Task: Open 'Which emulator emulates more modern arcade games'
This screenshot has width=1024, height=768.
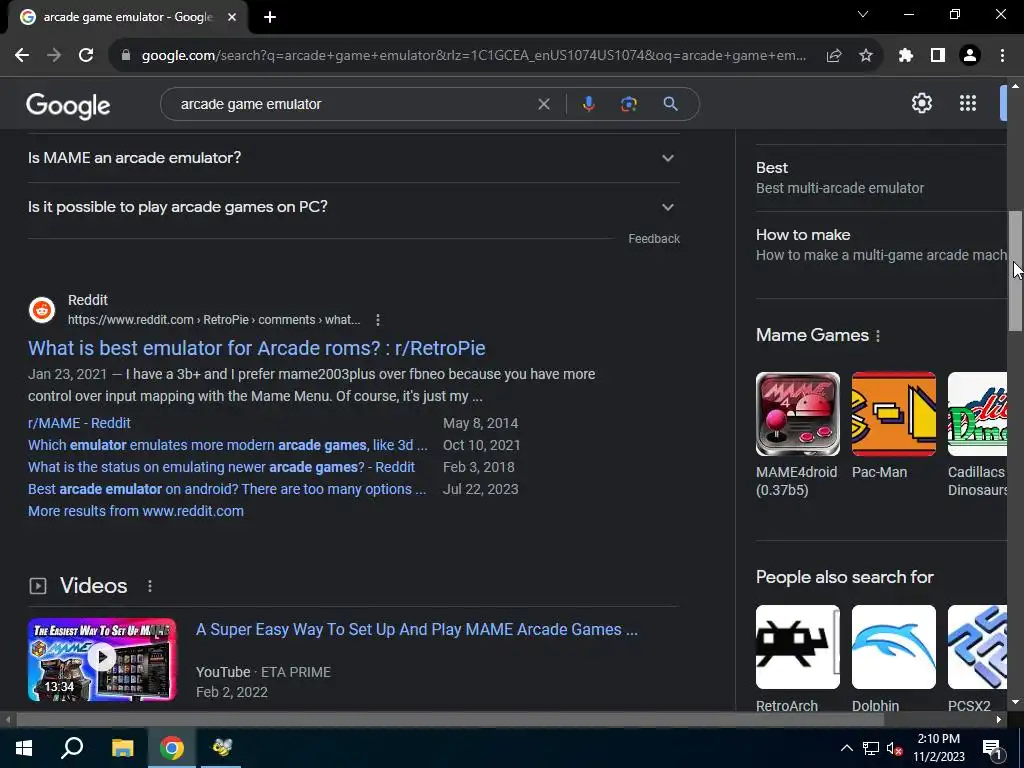Action: [x=227, y=445]
